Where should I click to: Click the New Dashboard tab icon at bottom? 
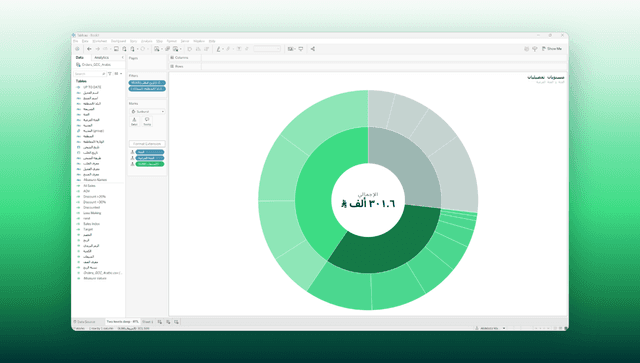[168, 322]
